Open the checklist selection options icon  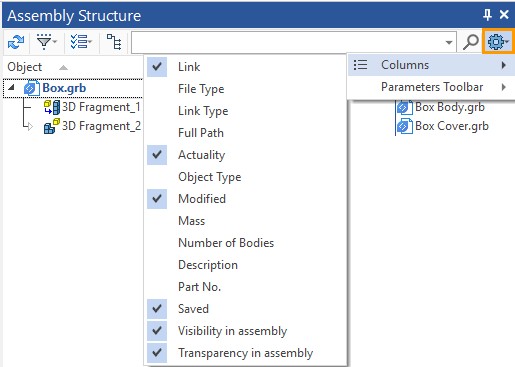81,42
